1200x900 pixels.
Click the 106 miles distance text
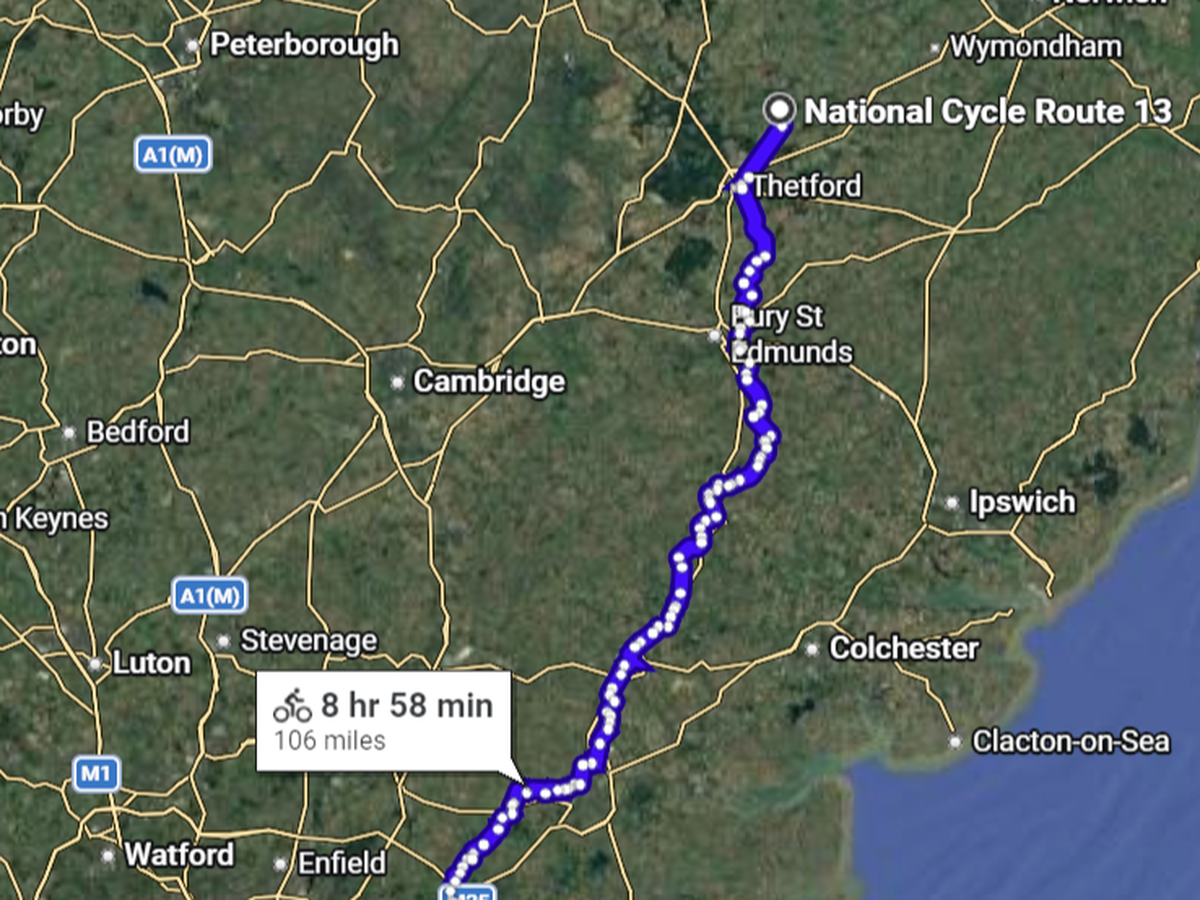click(330, 741)
